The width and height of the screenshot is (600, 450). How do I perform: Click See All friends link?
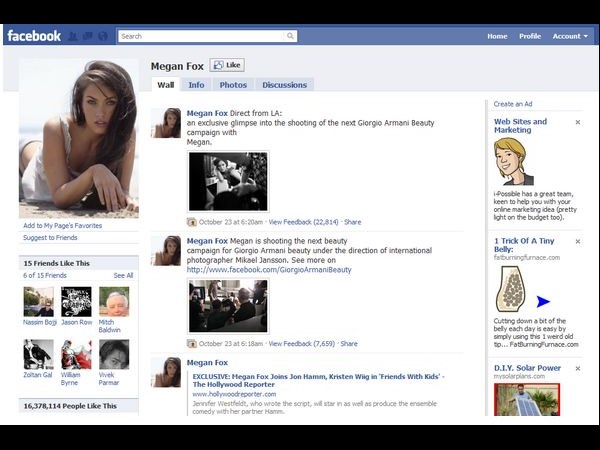(x=123, y=275)
